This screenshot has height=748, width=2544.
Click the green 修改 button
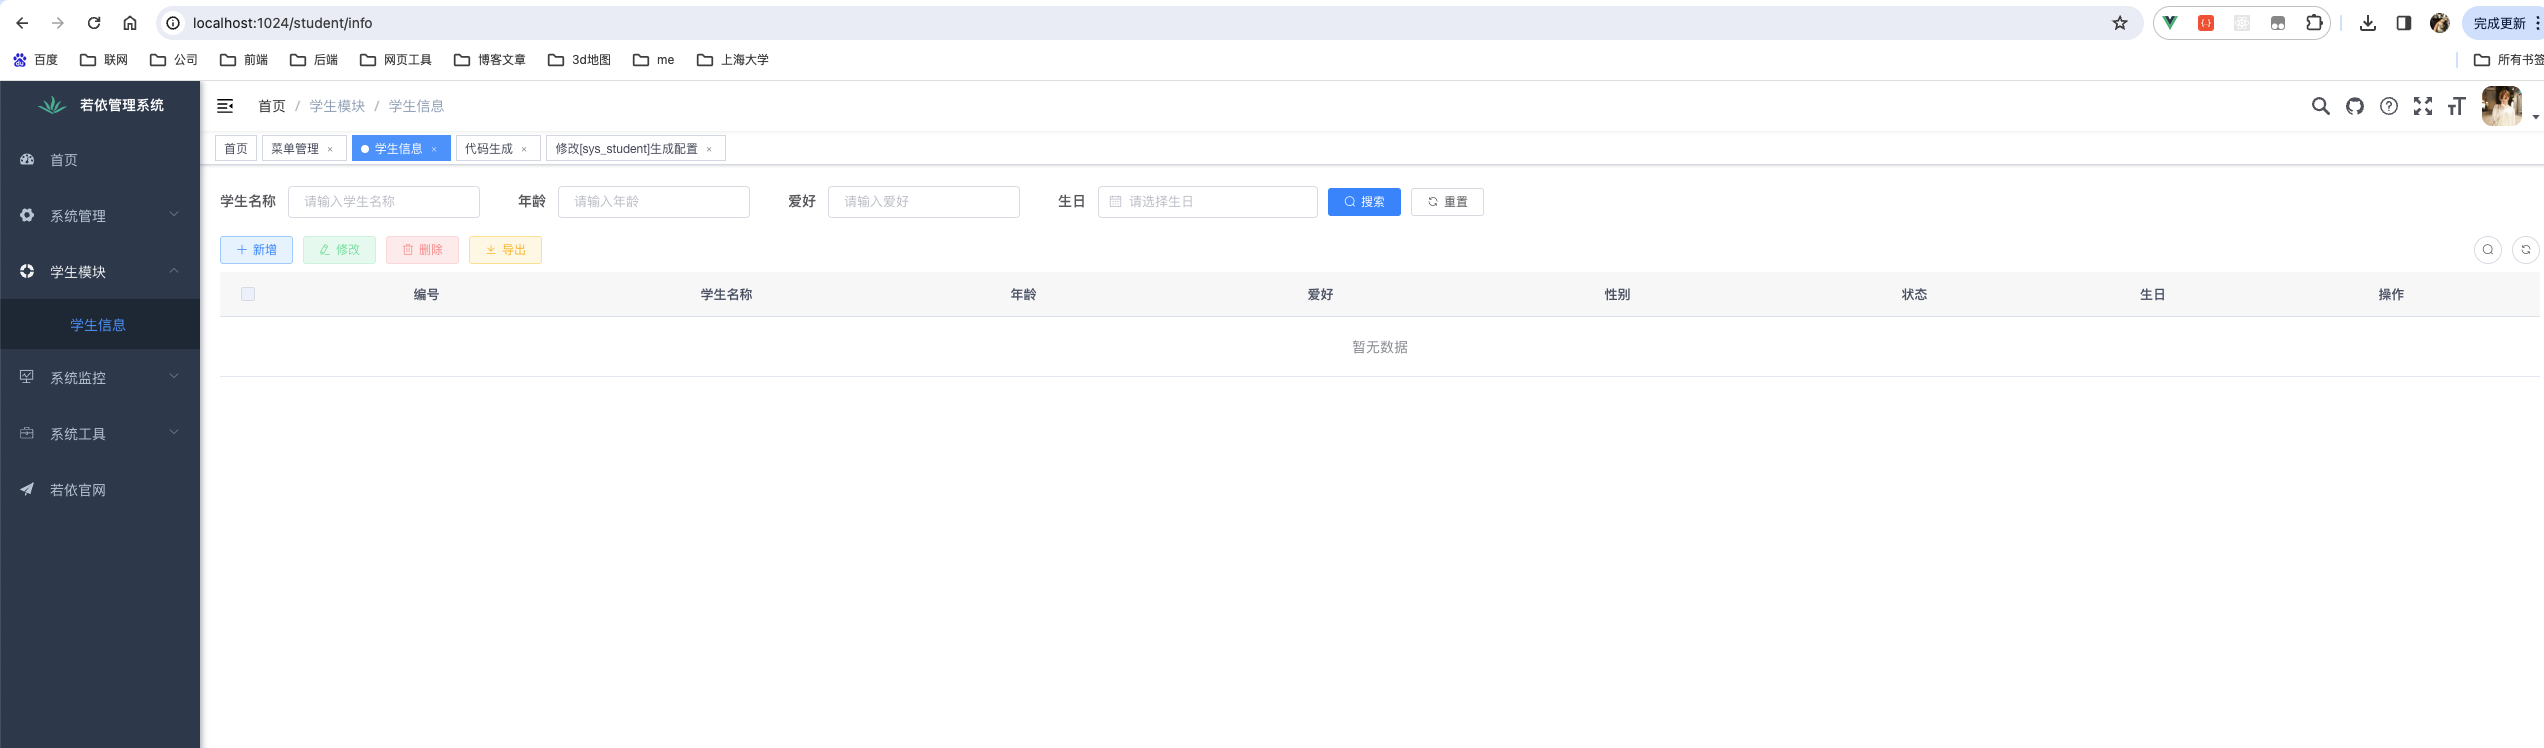[x=339, y=250]
